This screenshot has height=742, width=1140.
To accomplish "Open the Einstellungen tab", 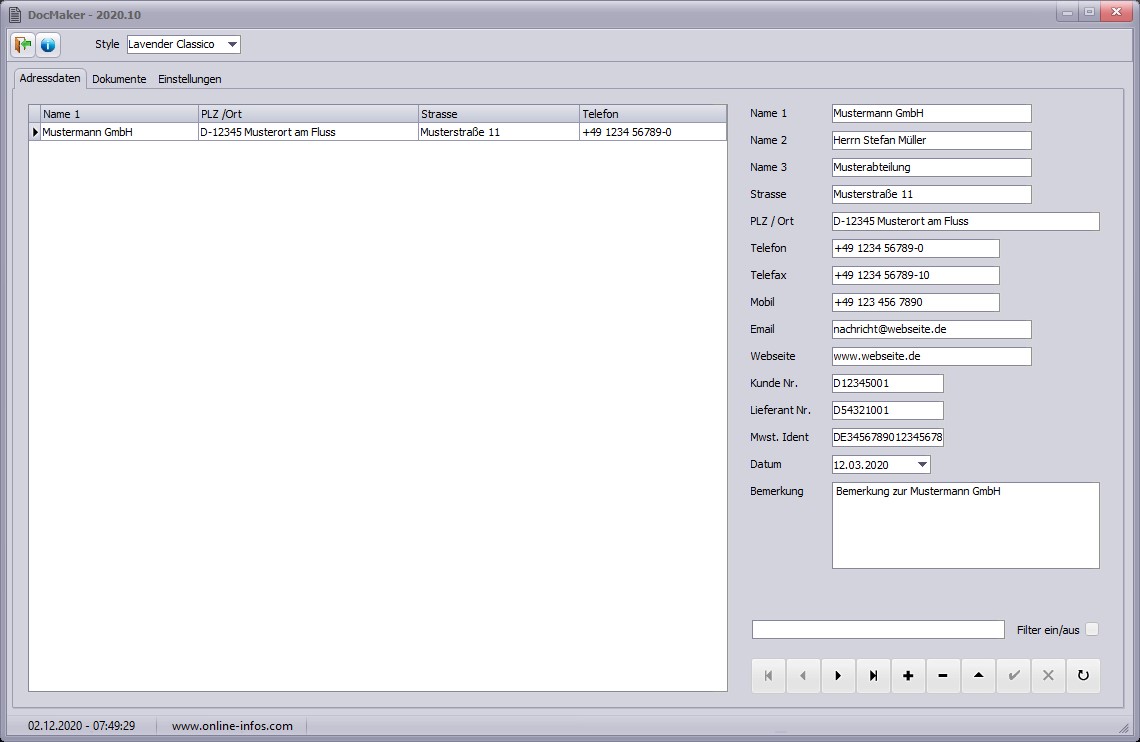I will 190,79.
